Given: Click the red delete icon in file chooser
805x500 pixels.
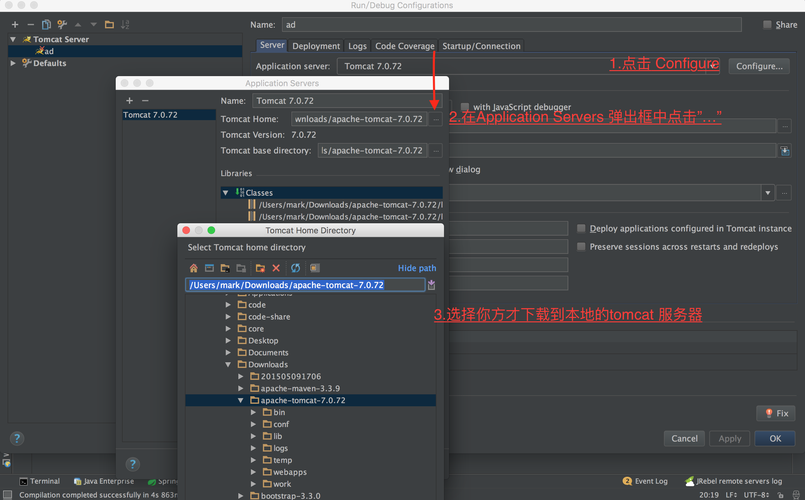Looking at the screenshot, I should pyautogui.click(x=276, y=268).
